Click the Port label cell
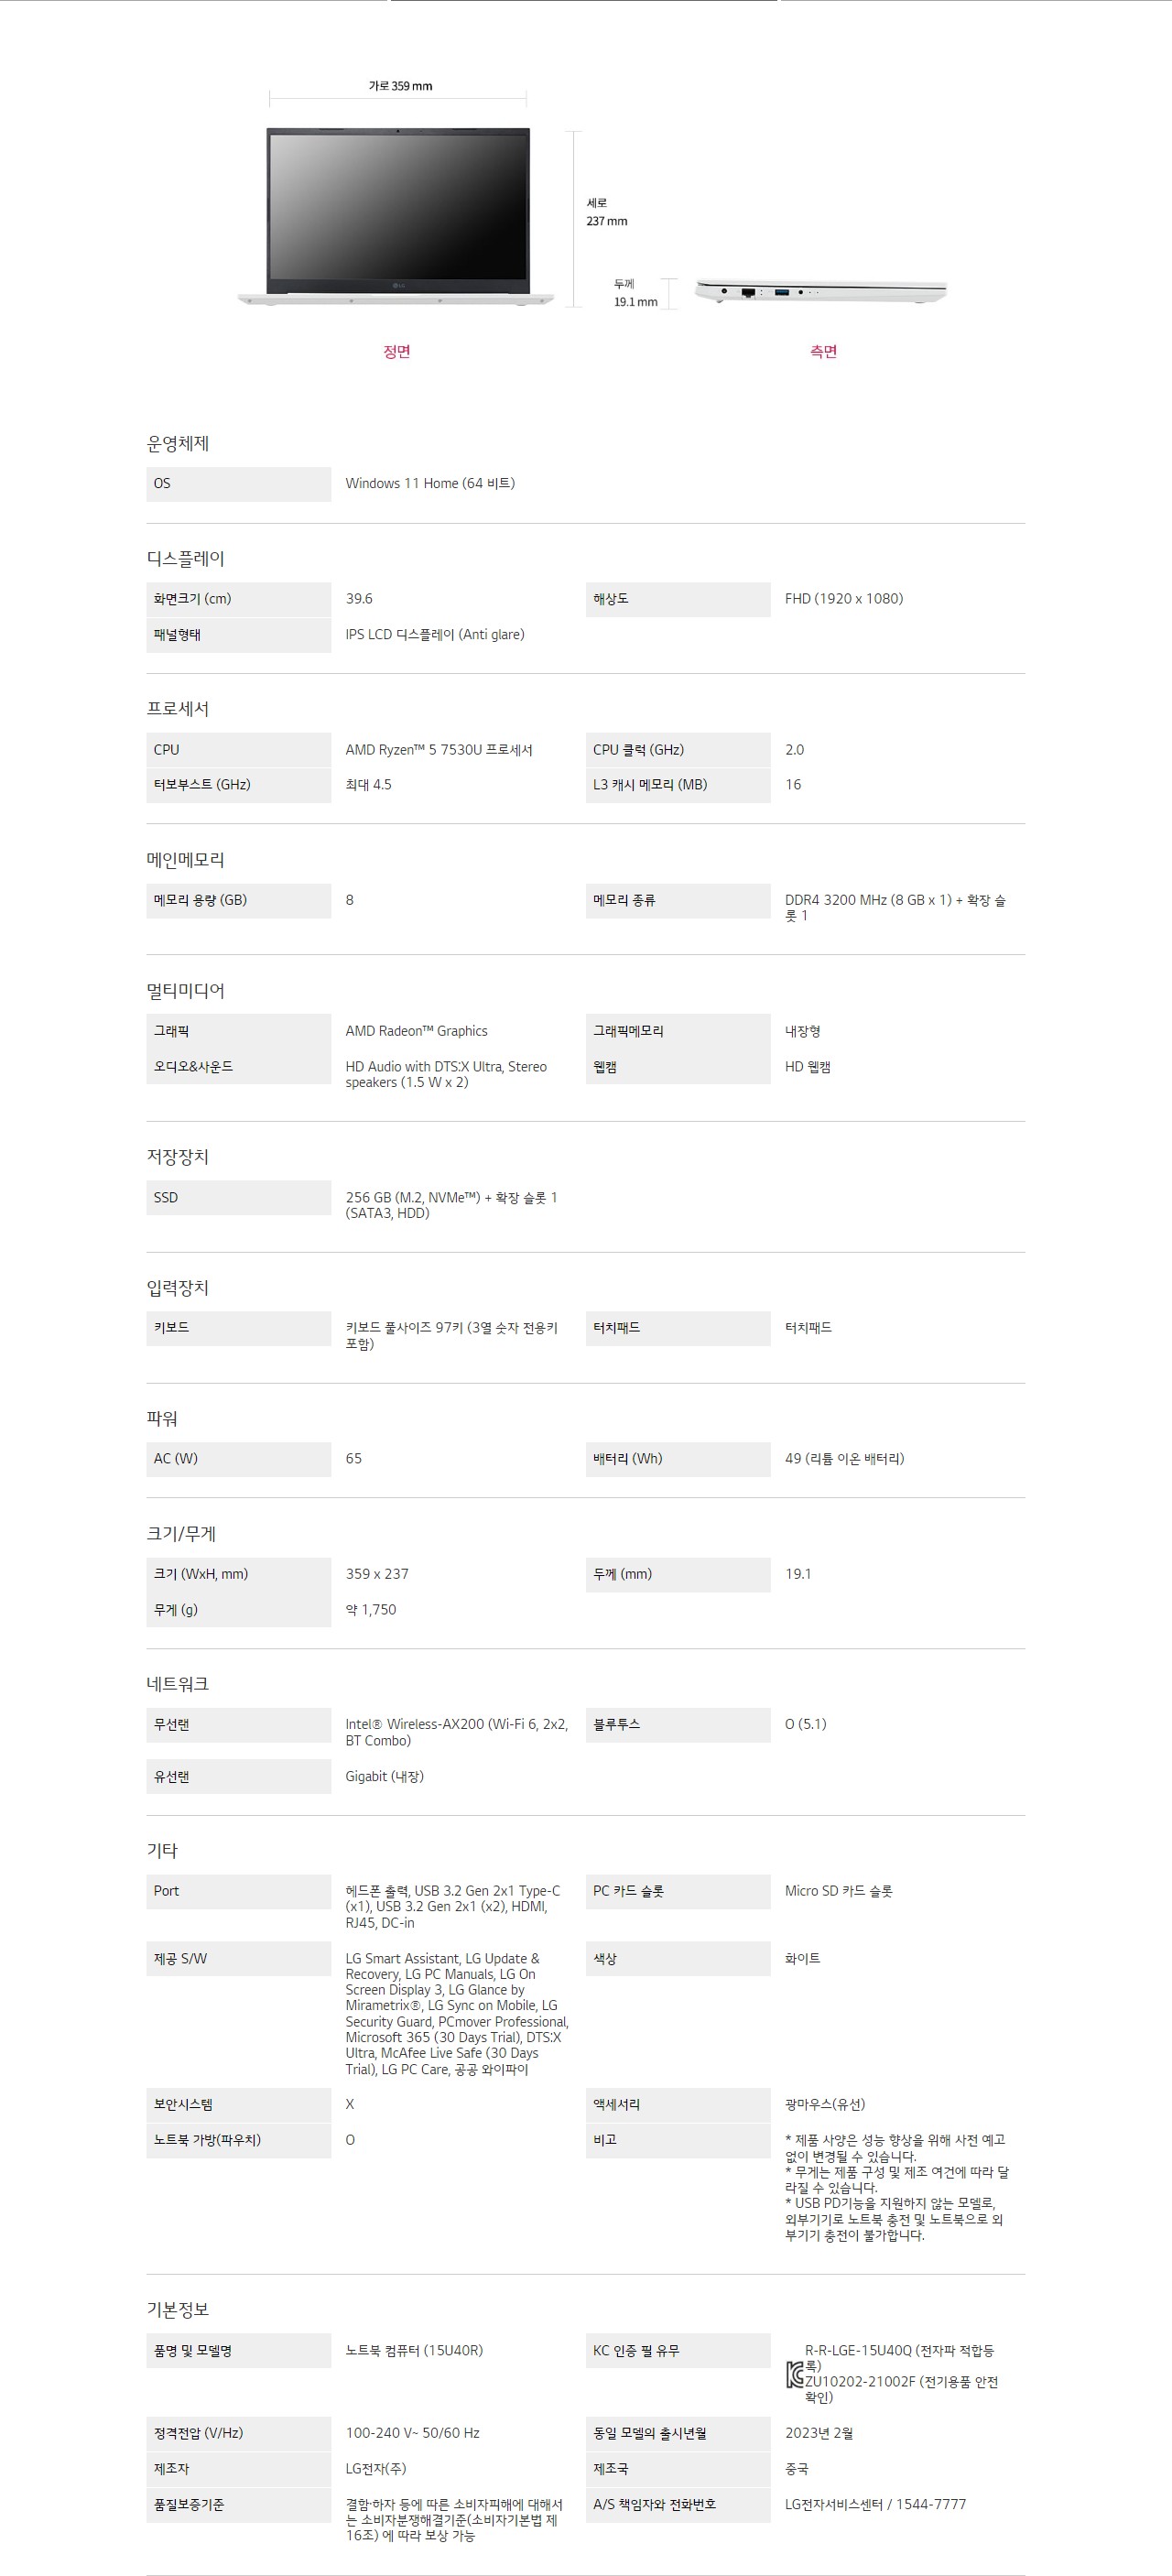This screenshot has width=1172, height=2576. [238, 1890]
